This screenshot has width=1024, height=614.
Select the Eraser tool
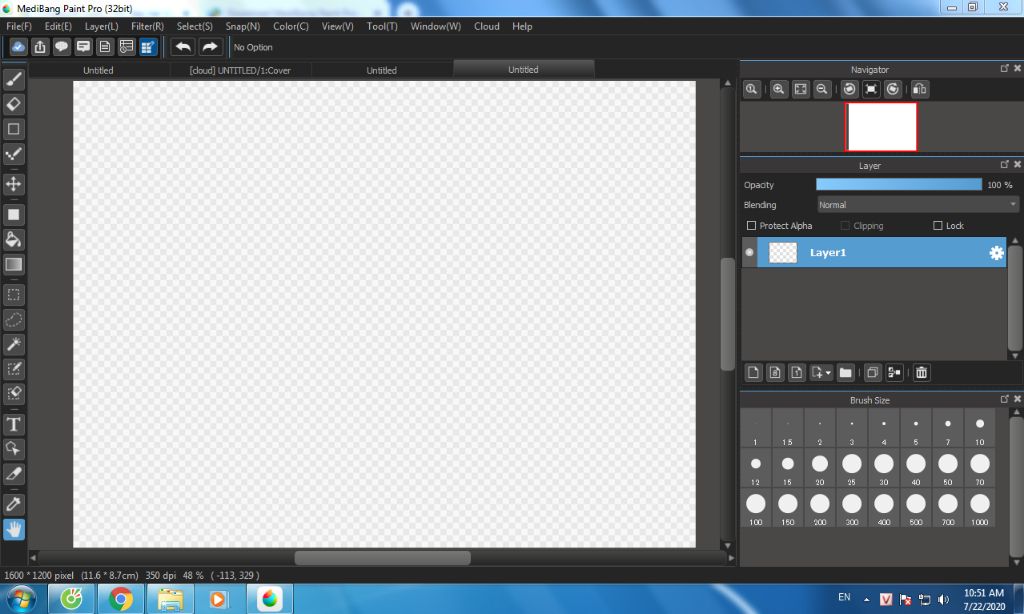[x=14, y=104]
